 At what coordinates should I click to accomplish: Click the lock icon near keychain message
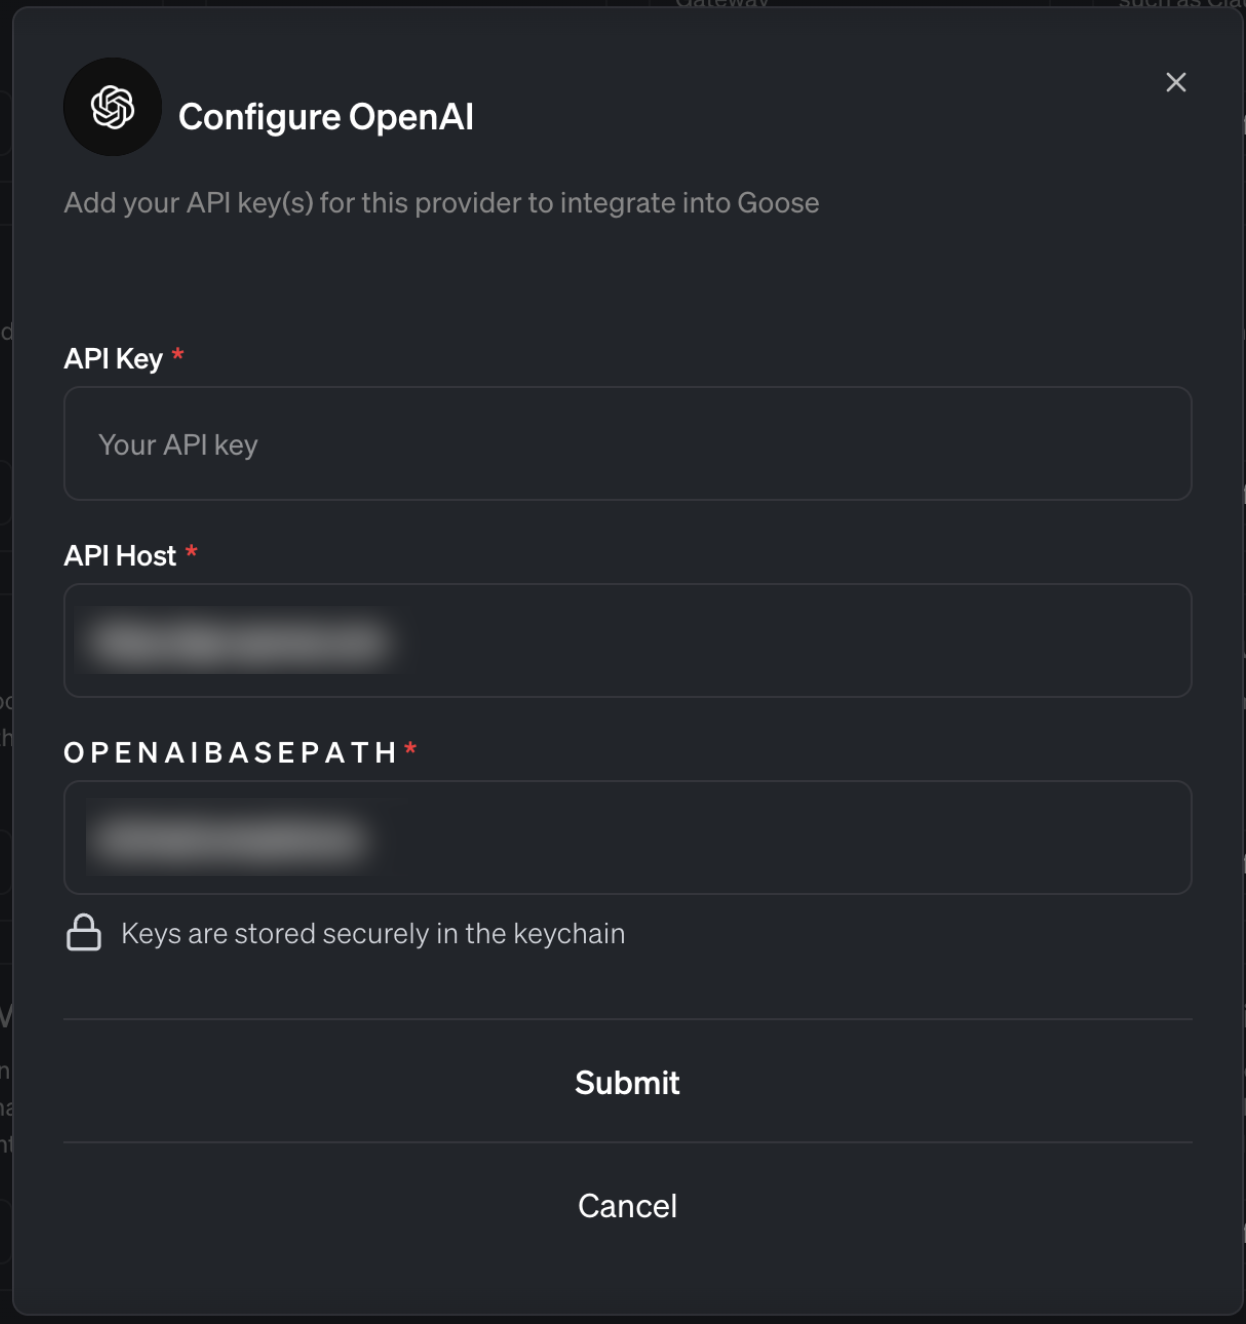click(85, 932)
